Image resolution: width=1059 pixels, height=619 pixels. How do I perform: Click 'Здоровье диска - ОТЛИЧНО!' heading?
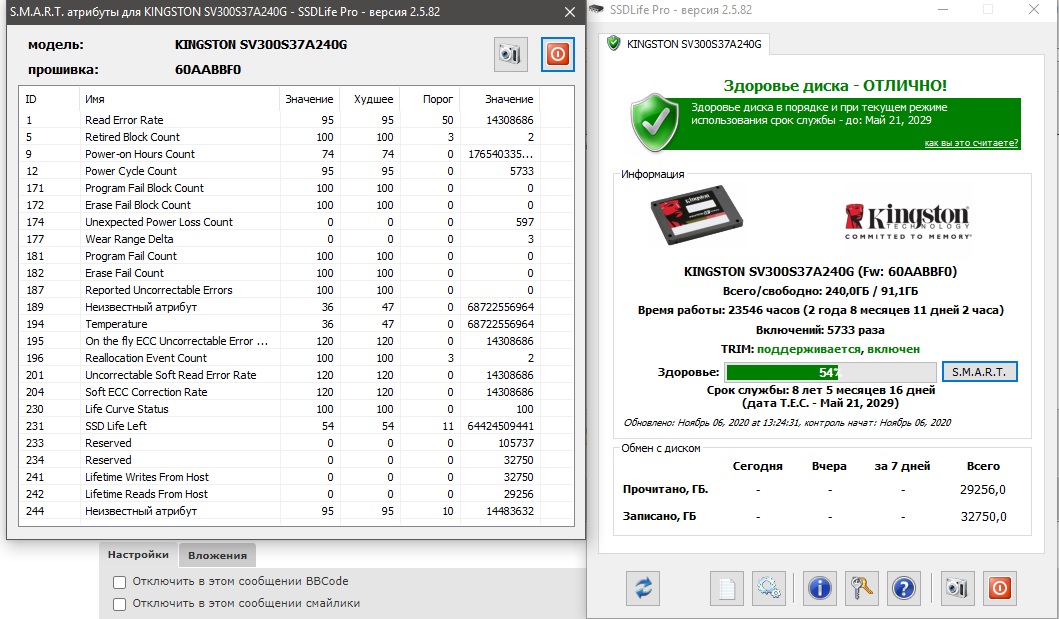(x=835, y=86)
